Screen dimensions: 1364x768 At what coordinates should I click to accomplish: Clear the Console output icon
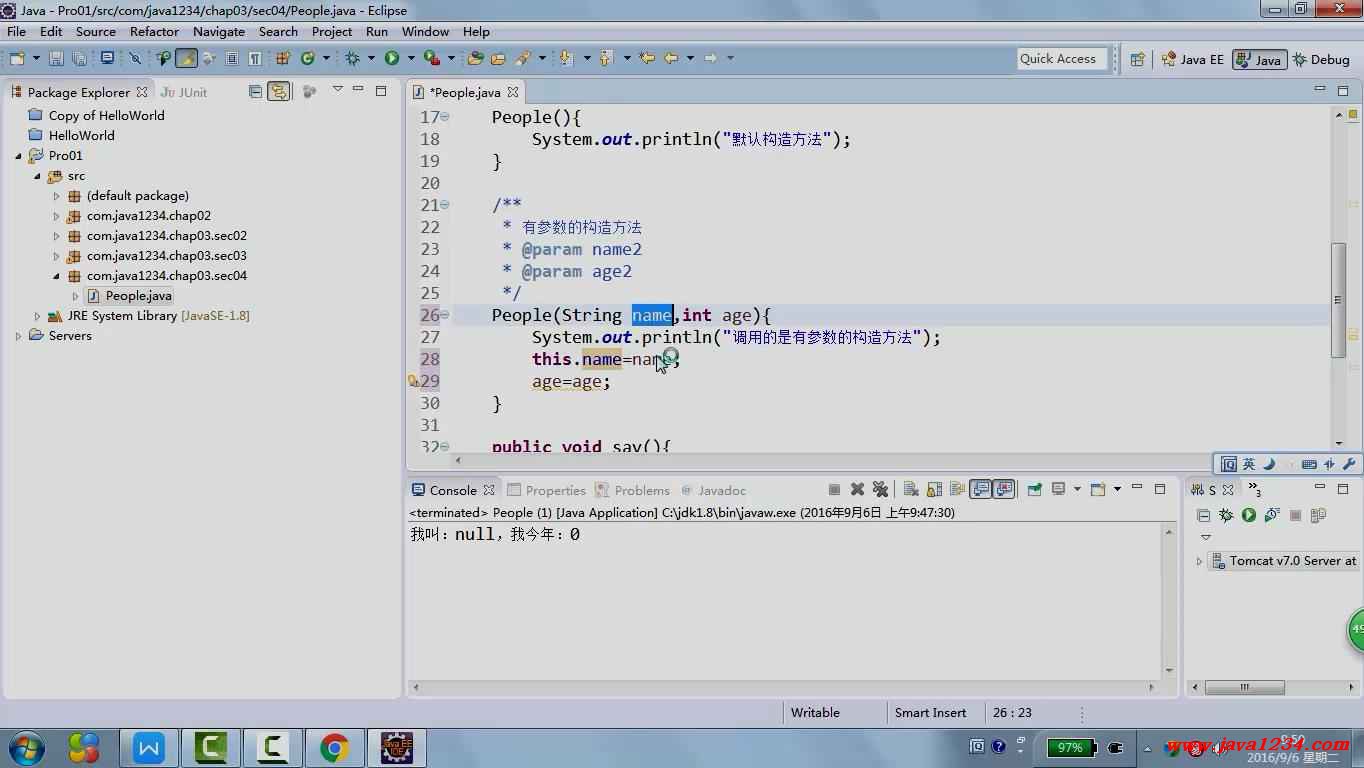(911, 490)
